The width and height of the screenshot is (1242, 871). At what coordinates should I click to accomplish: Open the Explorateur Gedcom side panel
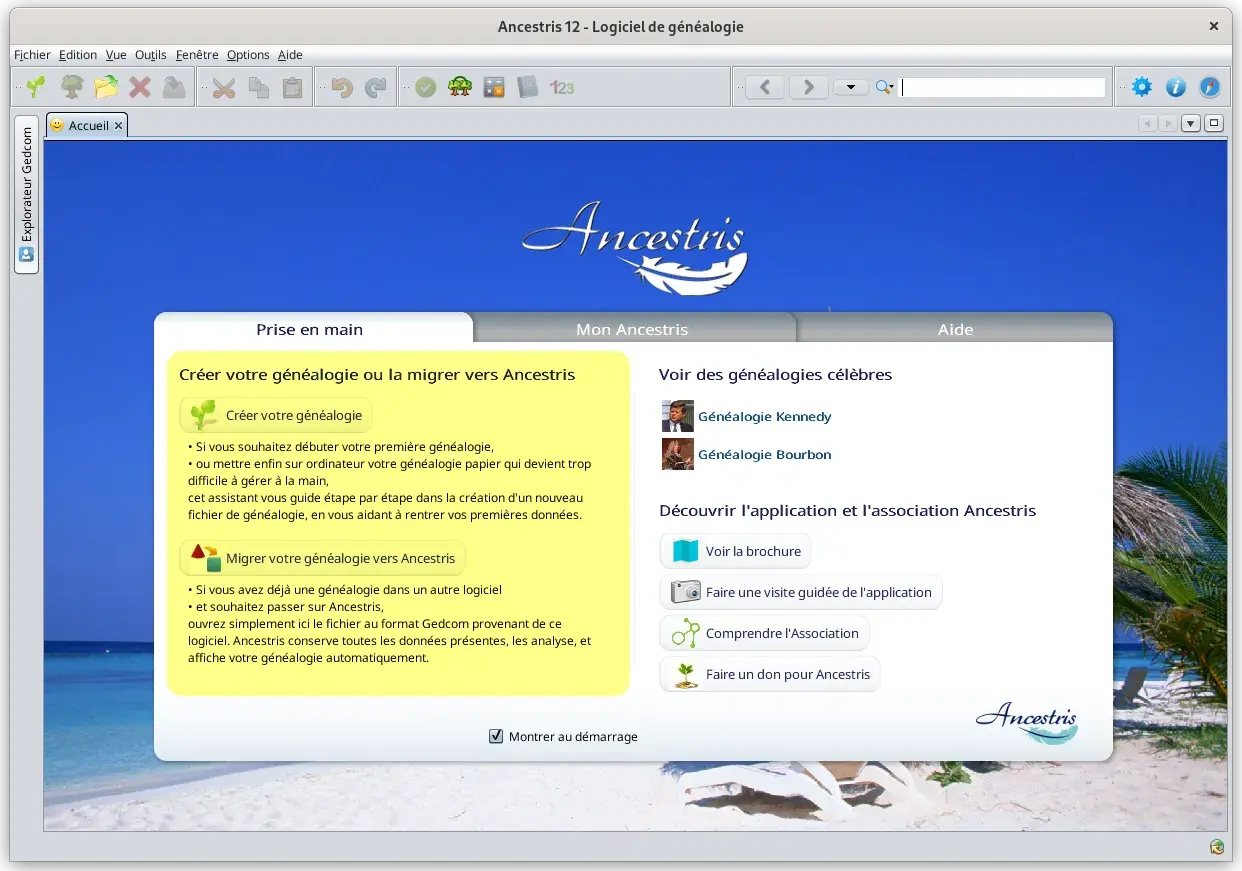tap(26, 194)
